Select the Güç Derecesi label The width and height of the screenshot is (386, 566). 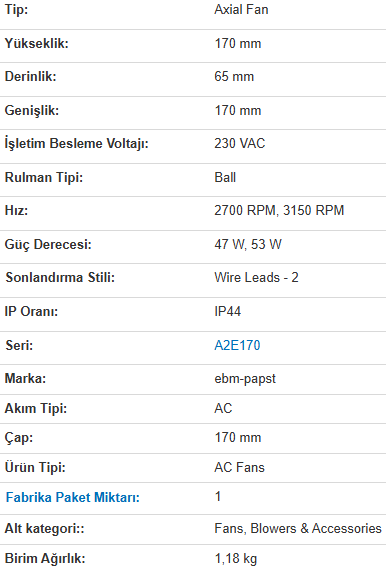click(x=48, y=244)
